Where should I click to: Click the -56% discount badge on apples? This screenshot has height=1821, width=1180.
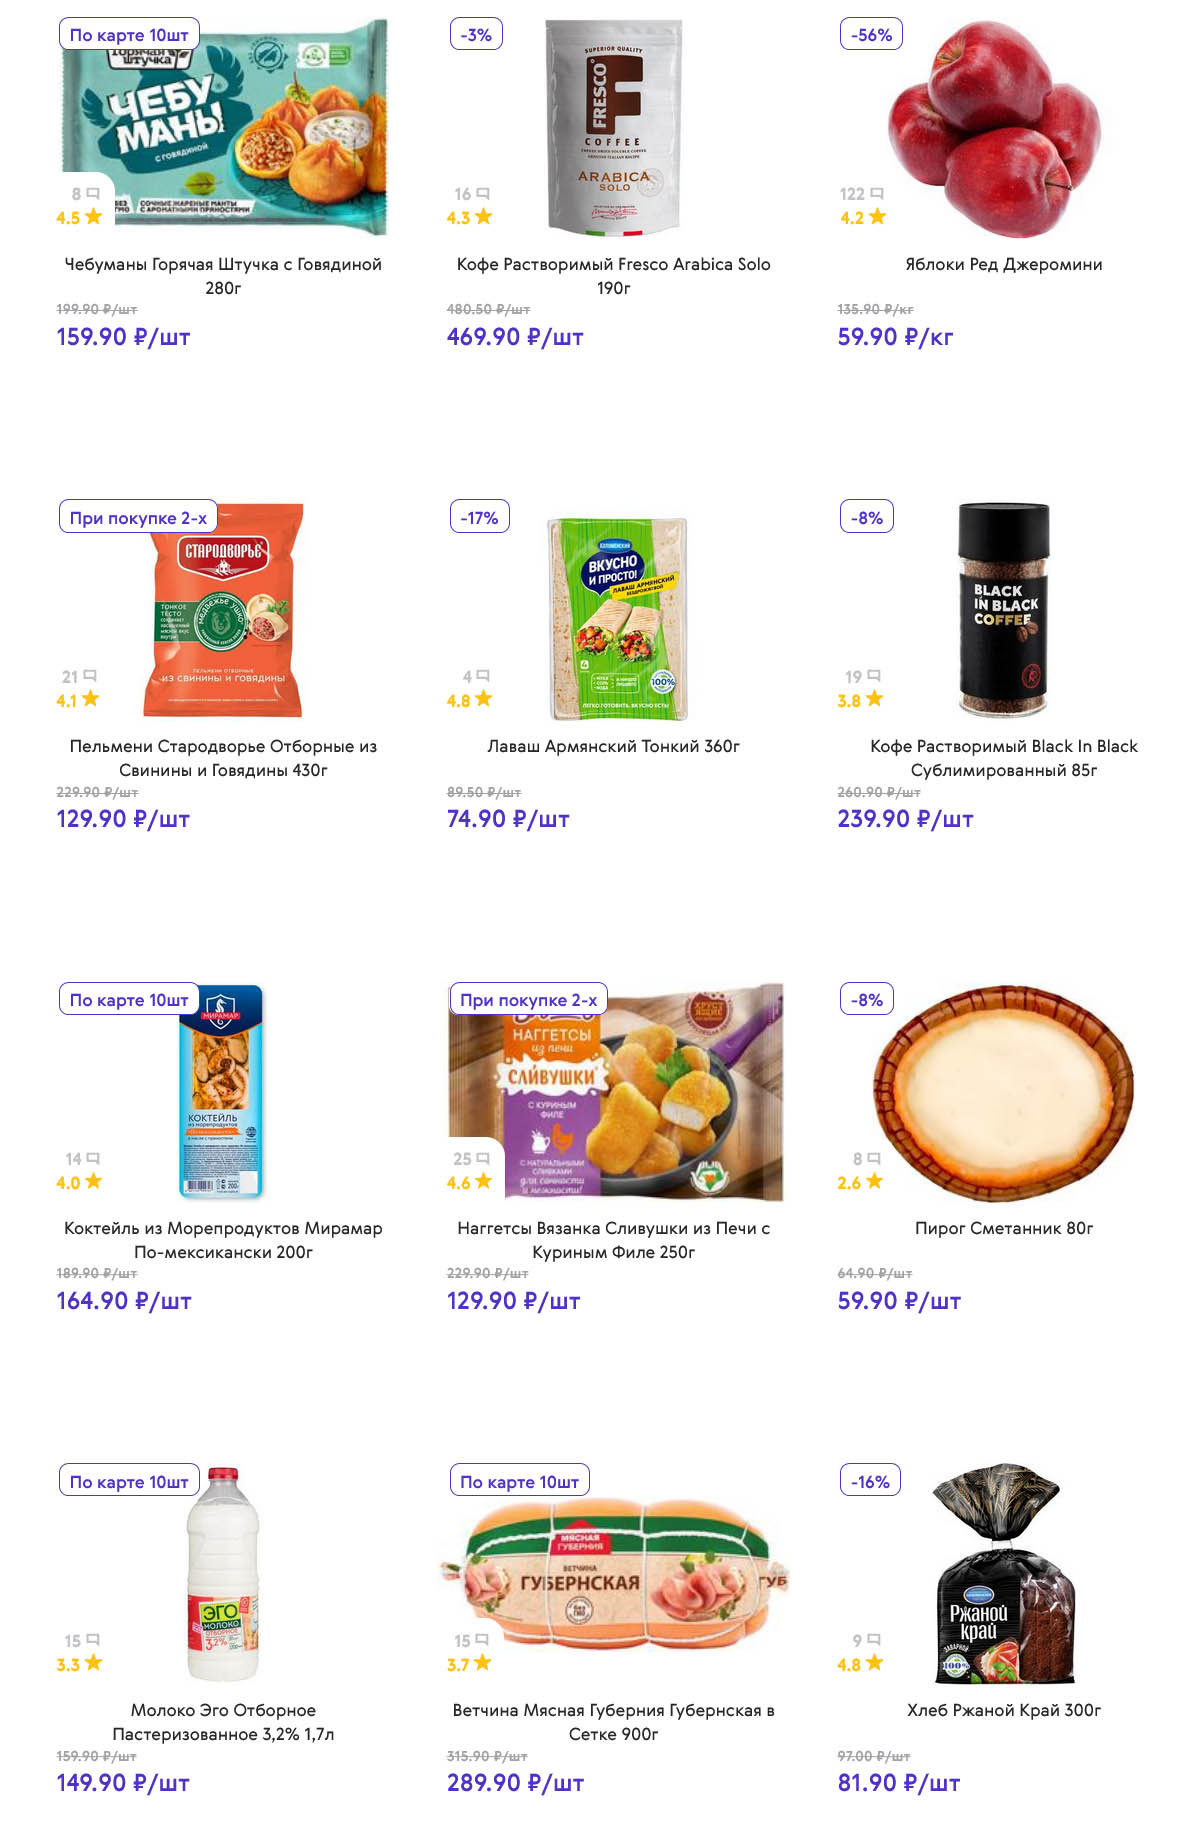pyautogui.click(x=871, y=35)
